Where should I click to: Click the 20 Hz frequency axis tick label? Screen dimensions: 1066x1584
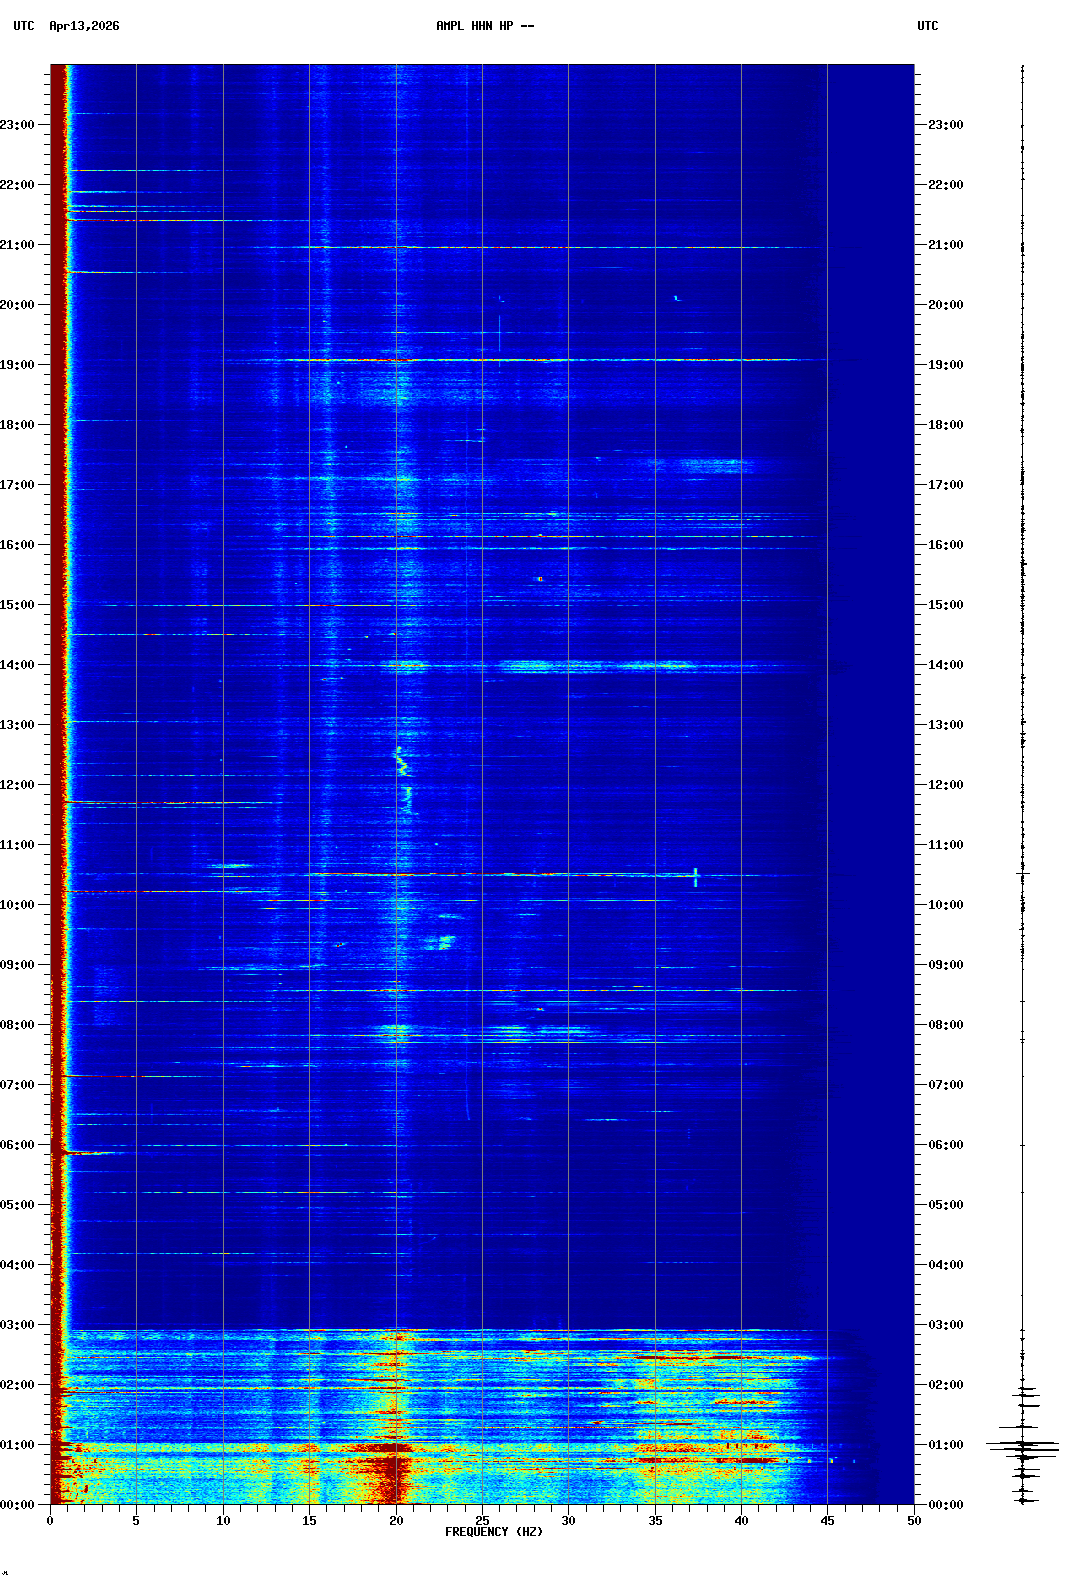coord(396,1521)
